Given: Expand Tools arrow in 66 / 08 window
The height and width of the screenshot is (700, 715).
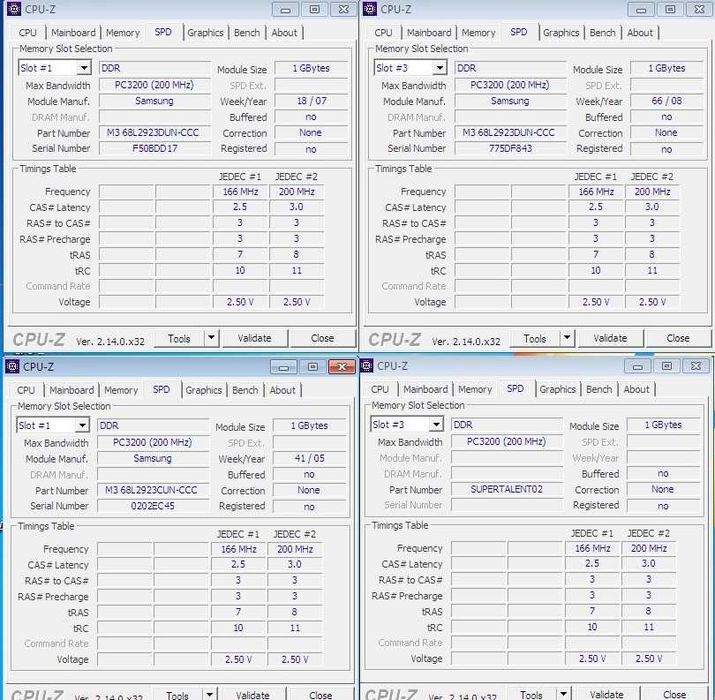Looking at the screenshot, I should (567, 338).
